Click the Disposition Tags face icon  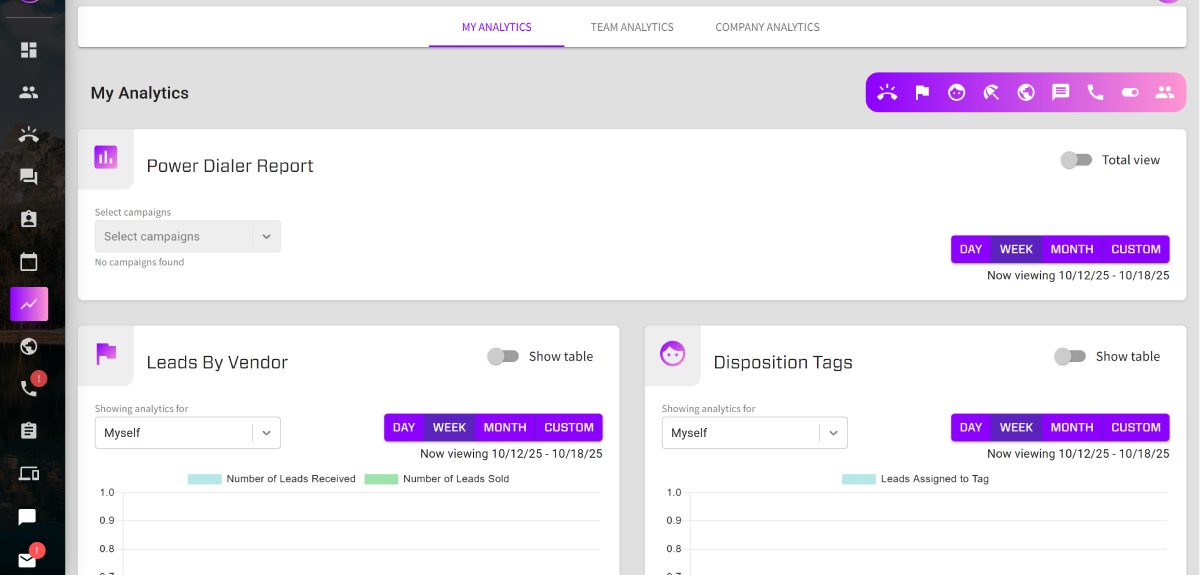(x=673, y=353)
